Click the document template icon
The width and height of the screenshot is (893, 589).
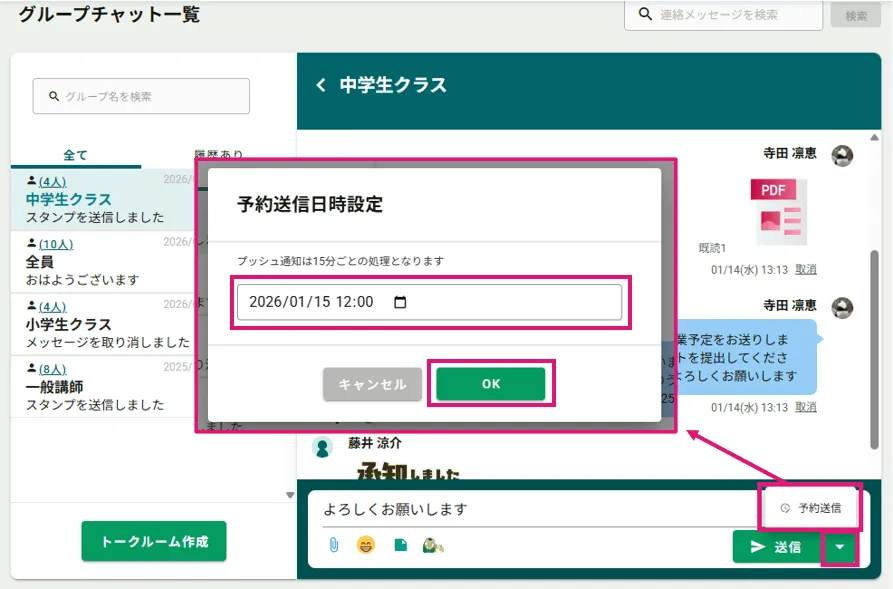[400, 545]
